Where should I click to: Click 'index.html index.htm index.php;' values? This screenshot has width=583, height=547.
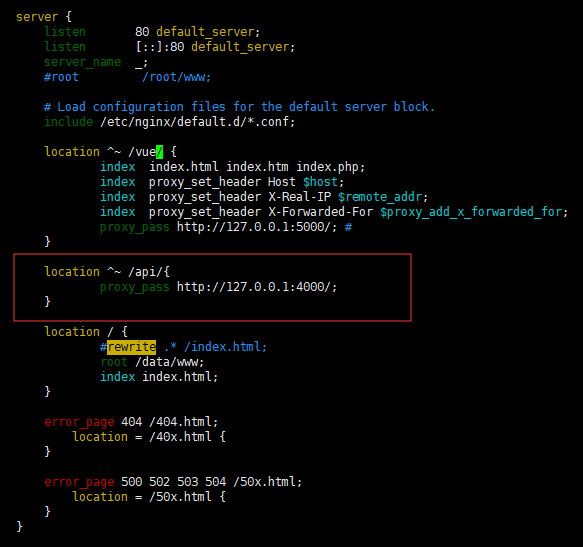tap(257, 167)
